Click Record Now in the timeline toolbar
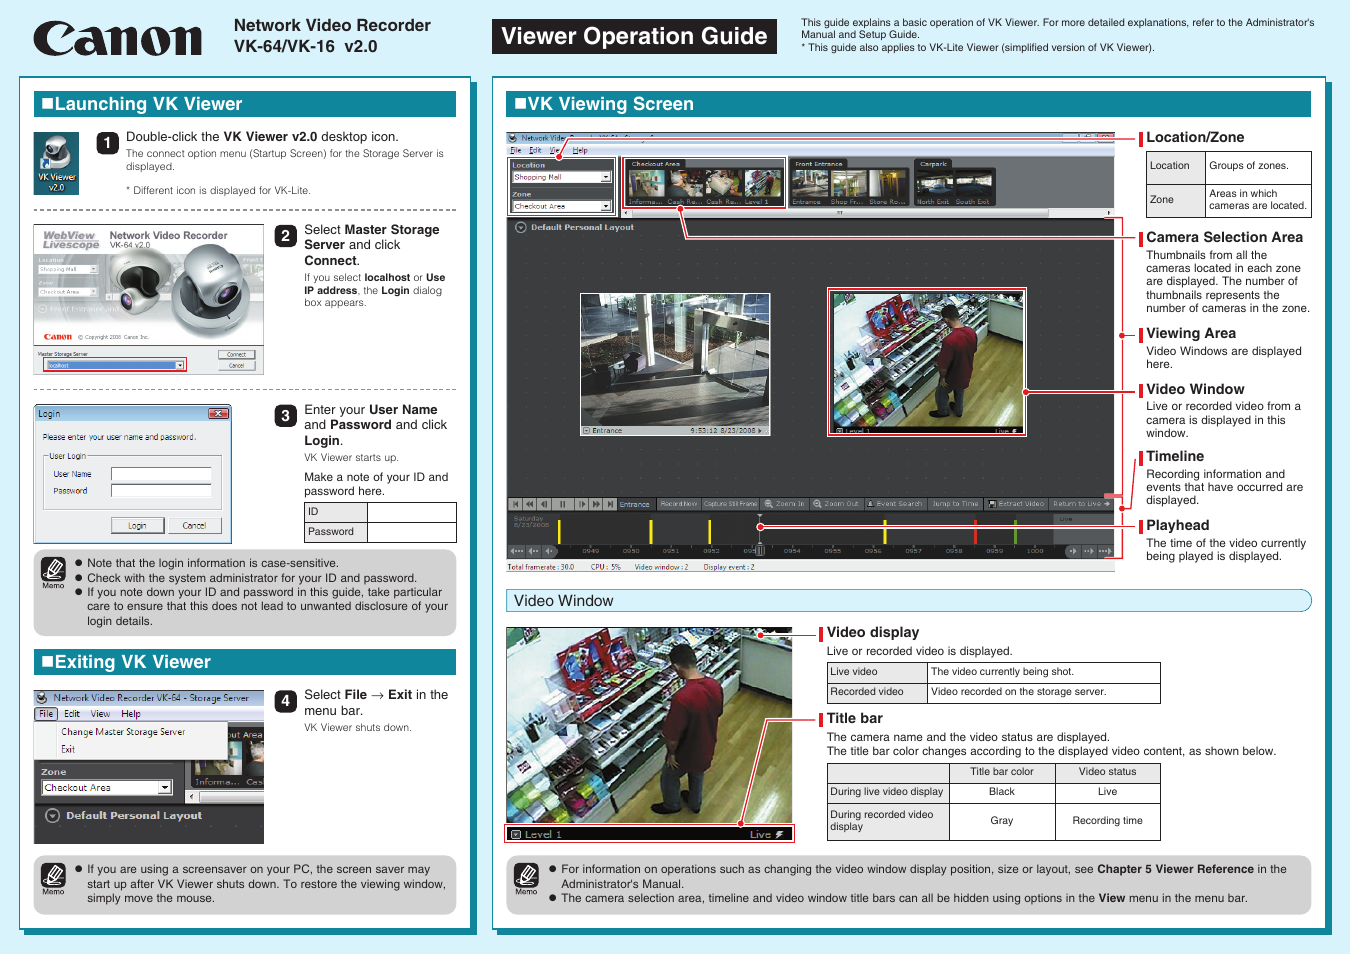 [x=679, y=504]
